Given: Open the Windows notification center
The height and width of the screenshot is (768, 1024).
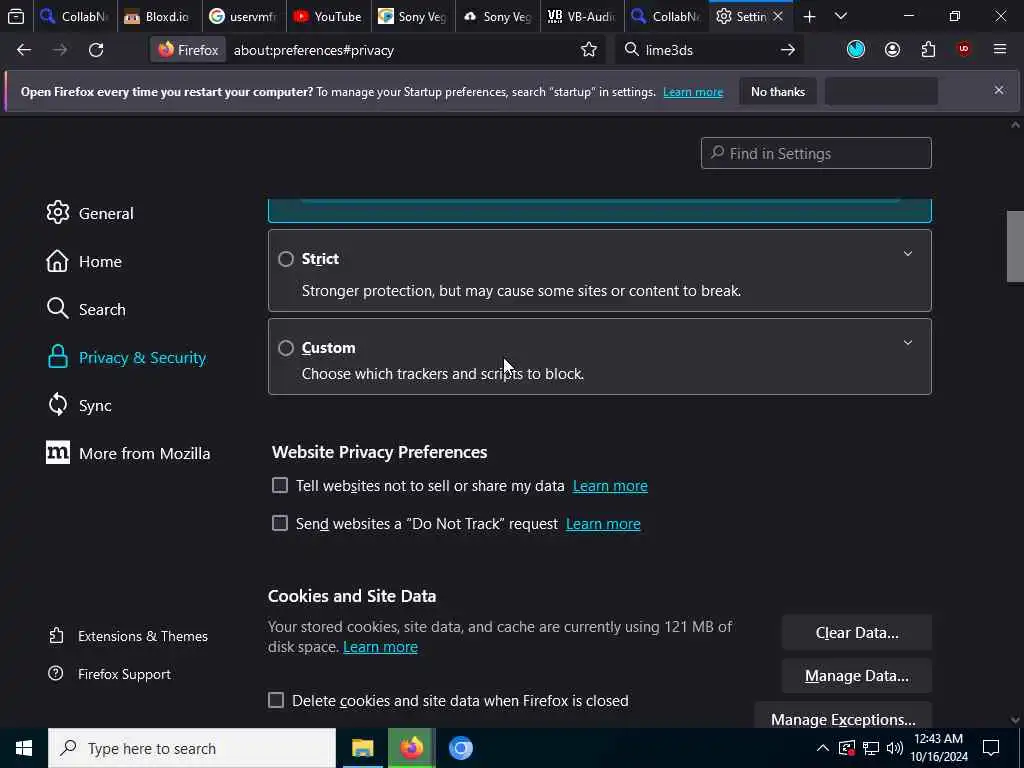Looking at the screenshot, I should pyautogui.click(x=991, y=748).
